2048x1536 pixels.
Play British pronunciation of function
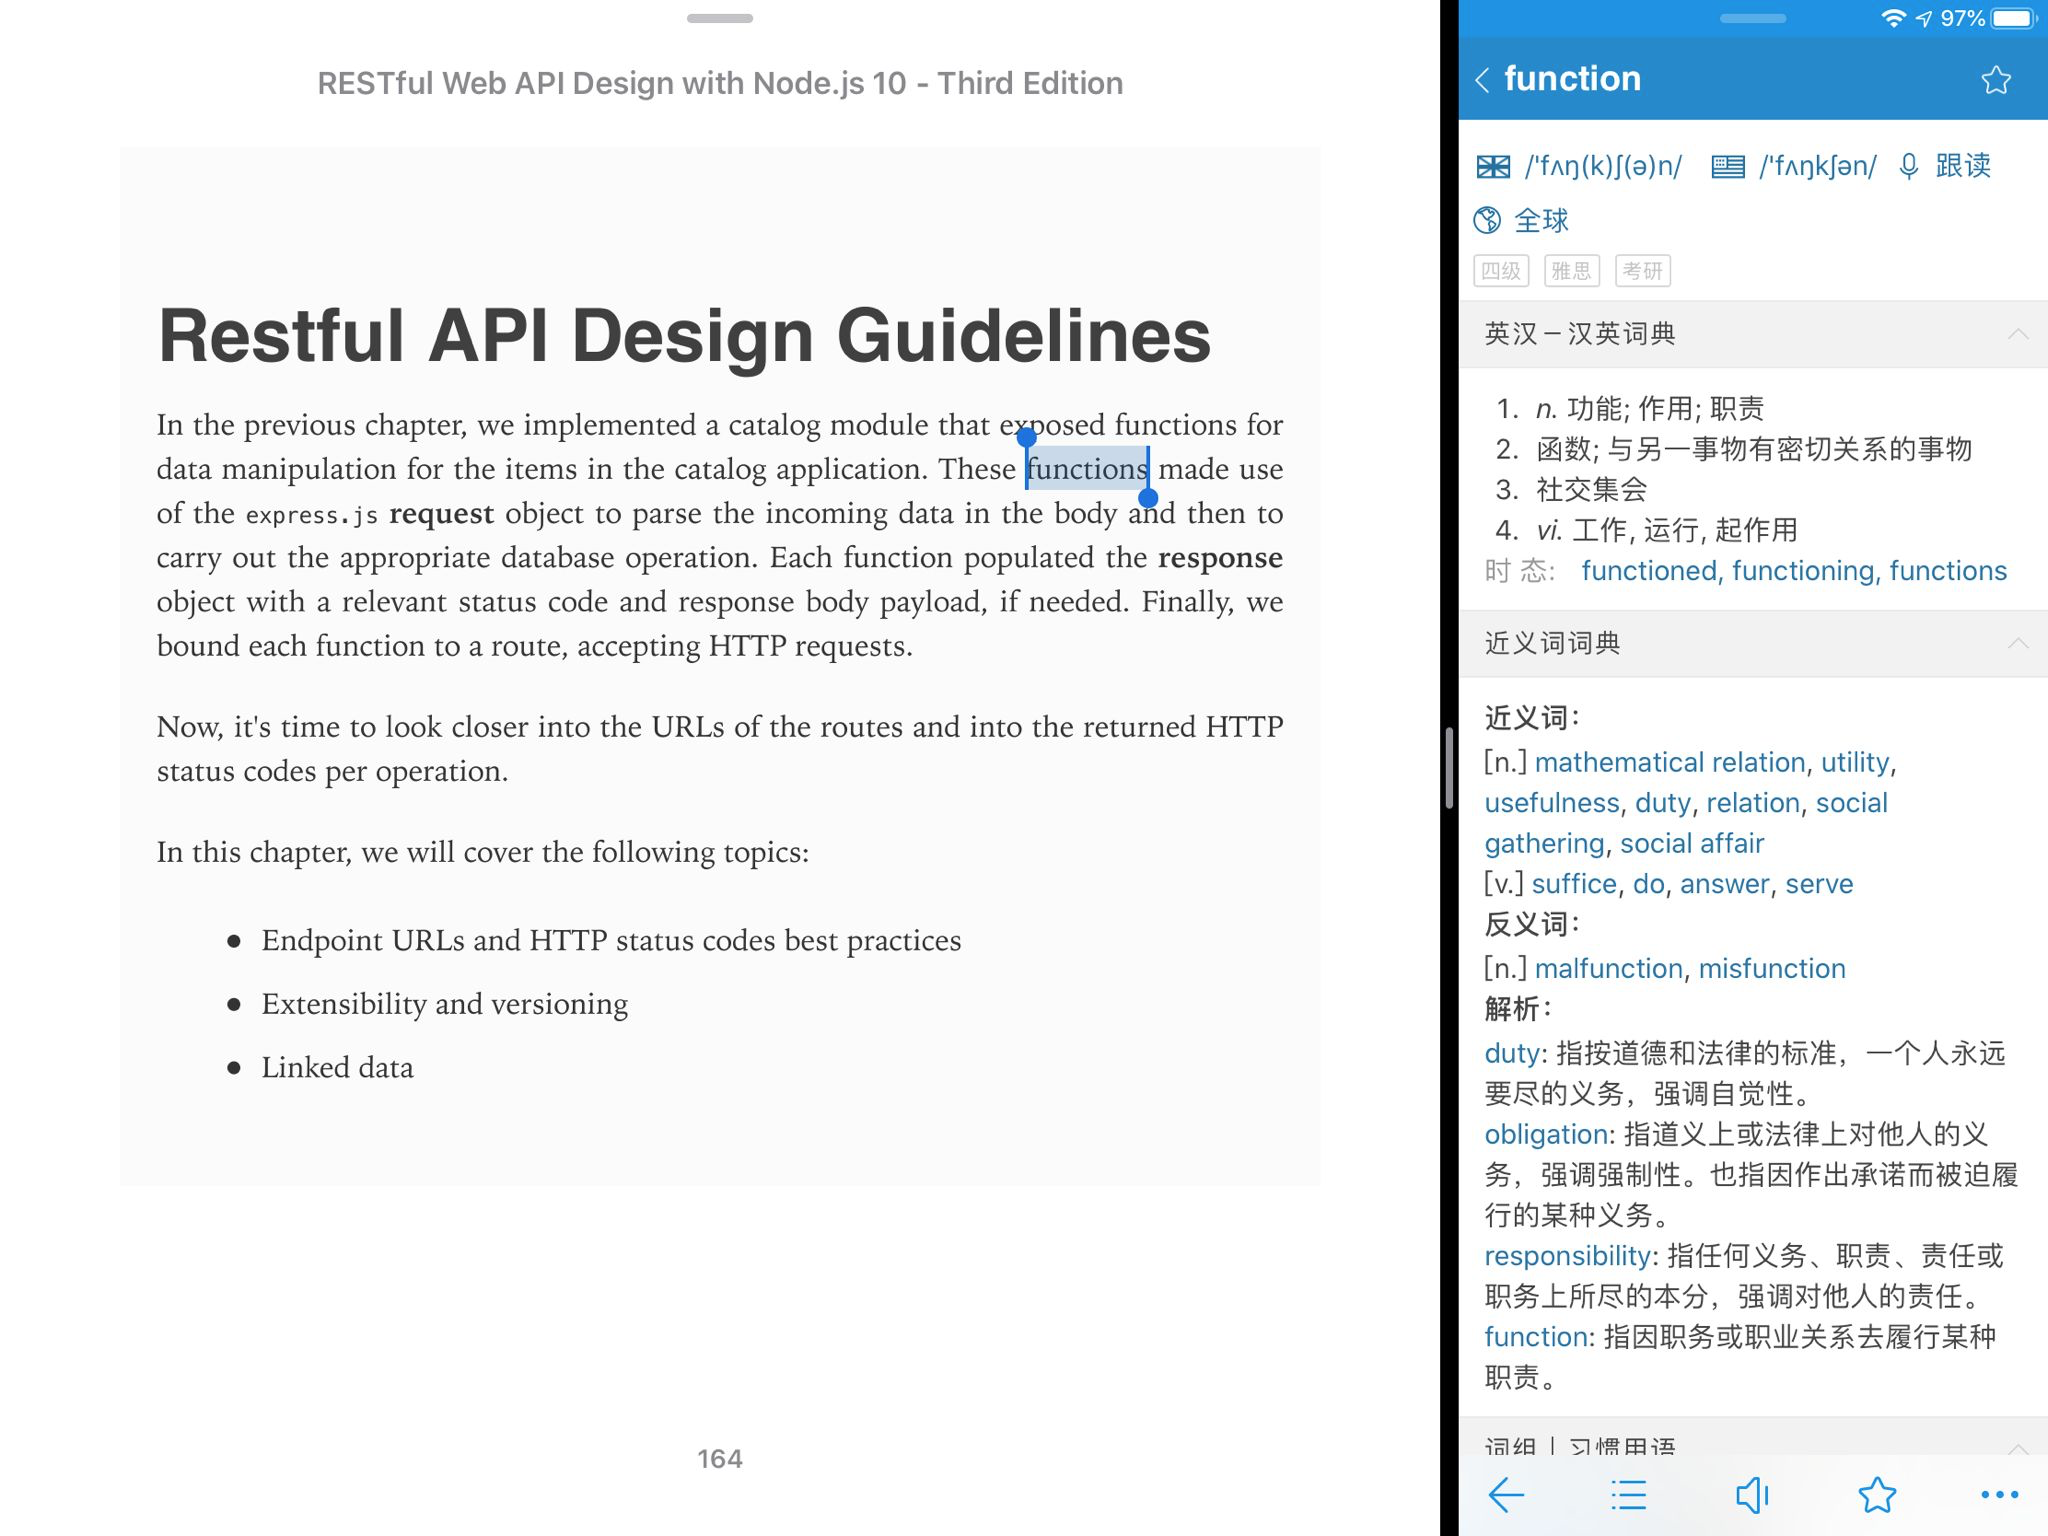point(1493,166)
